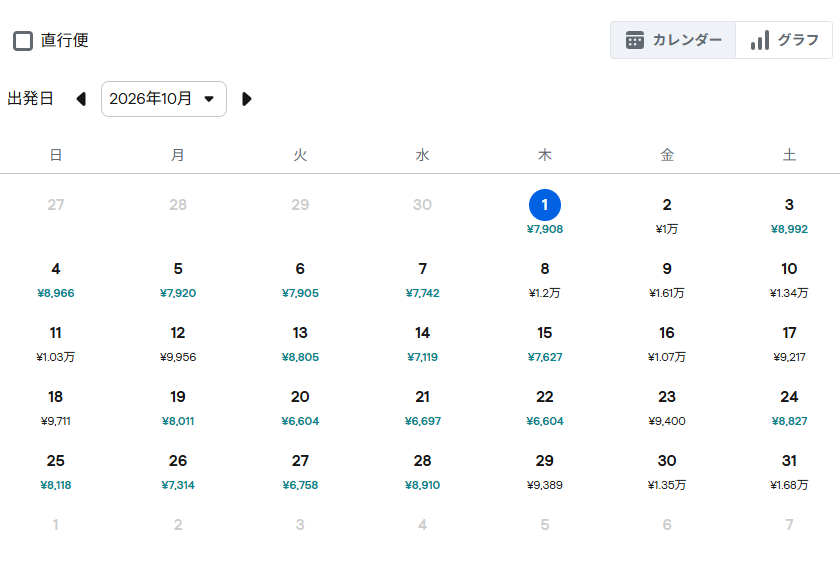Select October 27 priced ¥6,758
This screenshot has height=566, width=840.
pos(300,472)
